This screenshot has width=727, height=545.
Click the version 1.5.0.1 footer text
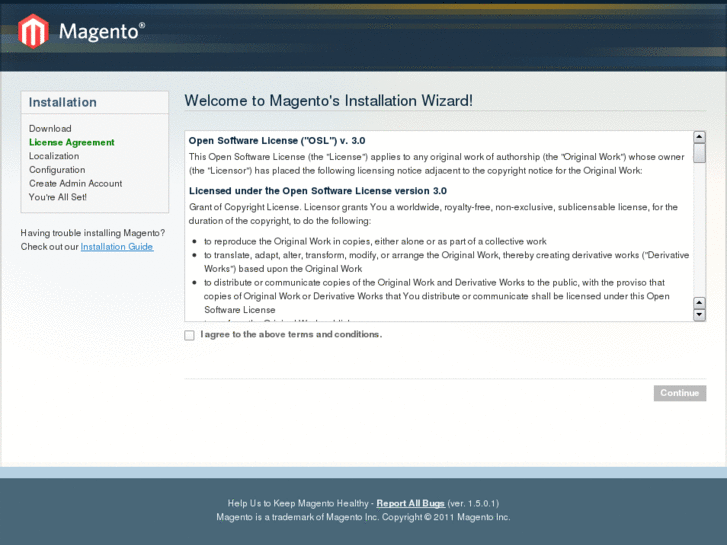(473, 503)
